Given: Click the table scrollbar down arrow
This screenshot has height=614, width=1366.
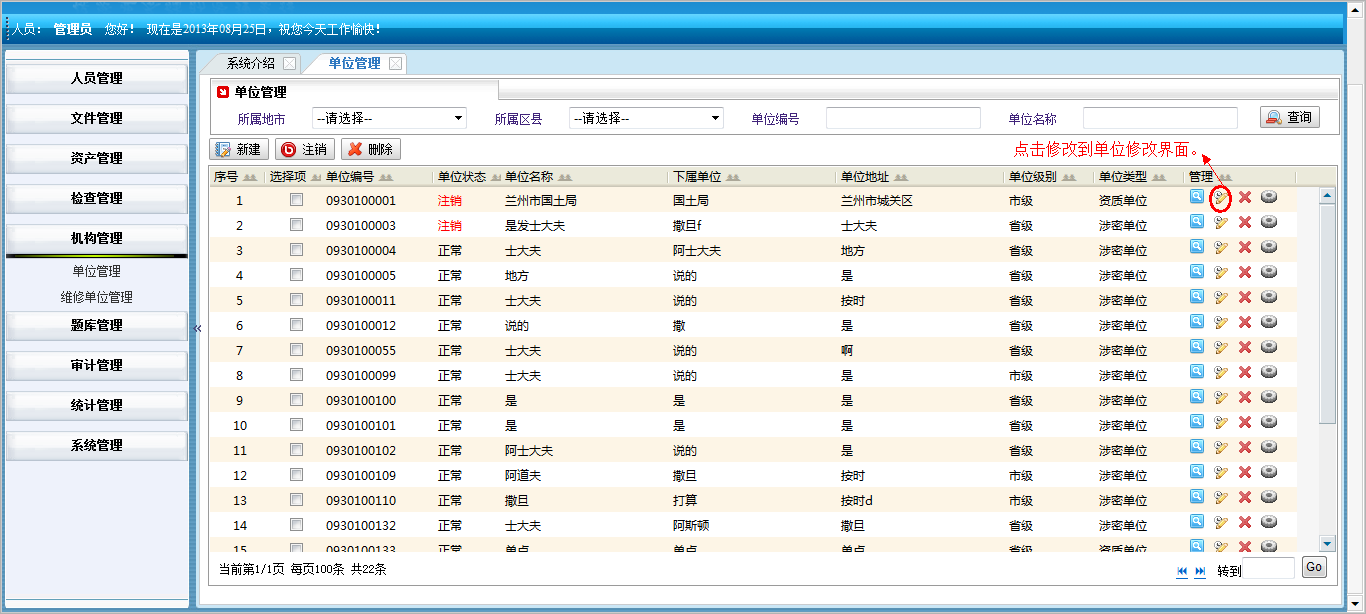Looking at the screenshot, I should point(1328,543).
